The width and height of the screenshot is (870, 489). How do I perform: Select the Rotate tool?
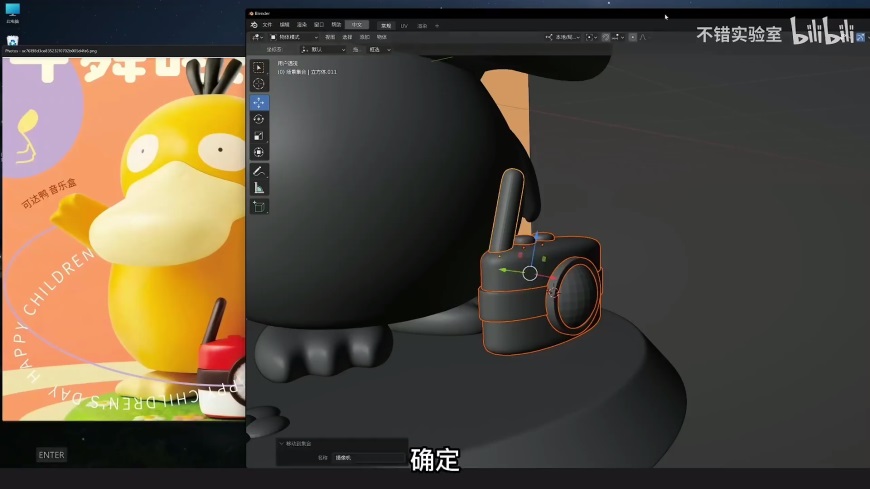tap(259, 119)
